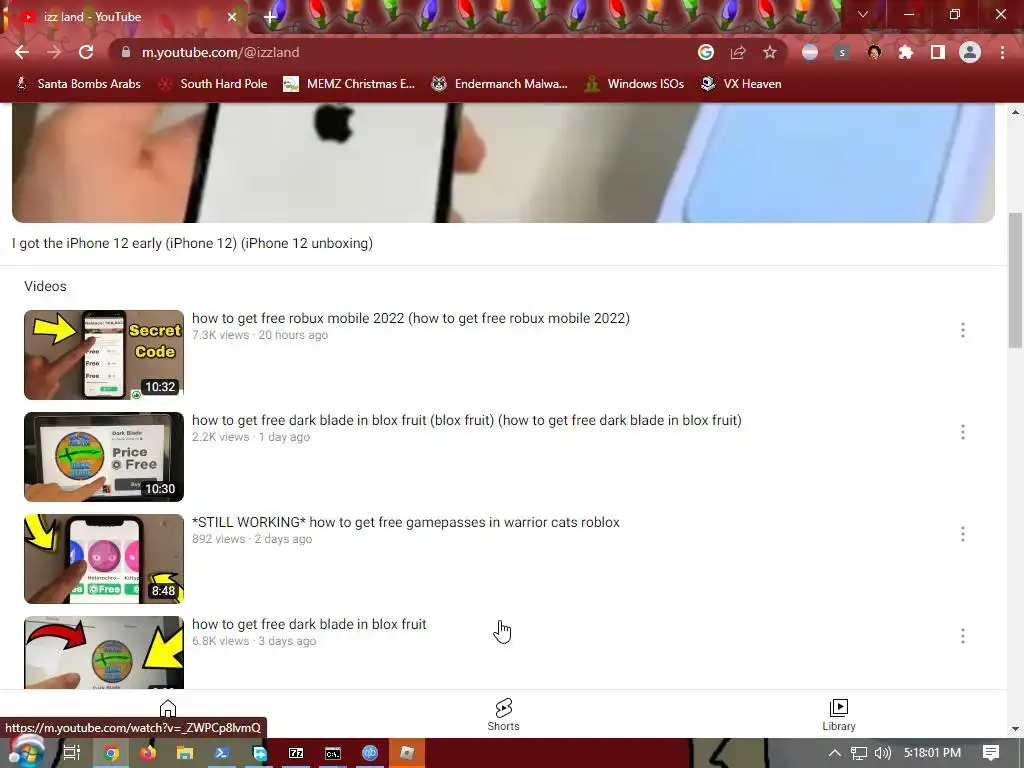Open a new browser tab

tap(270, 17)
